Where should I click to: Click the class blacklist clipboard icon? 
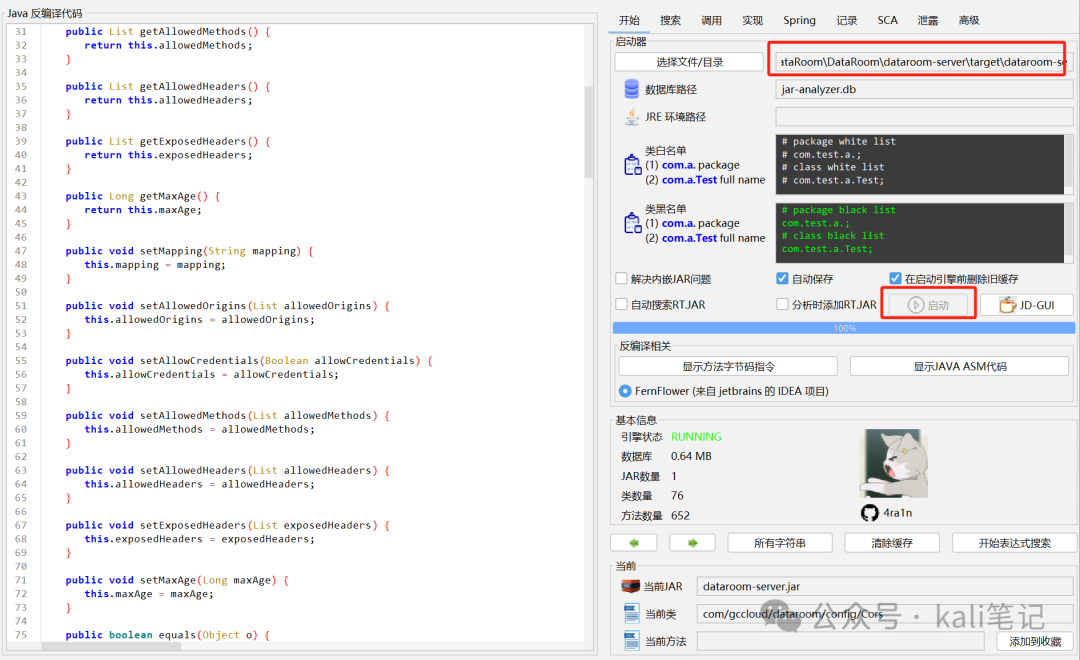pyautogui.click(x=632, y=223)
